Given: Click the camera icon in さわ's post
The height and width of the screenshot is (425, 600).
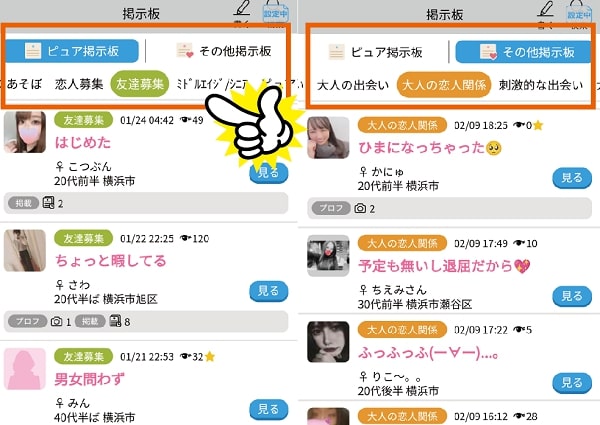Looking at the screenshot, I should [x=57, y=321].
